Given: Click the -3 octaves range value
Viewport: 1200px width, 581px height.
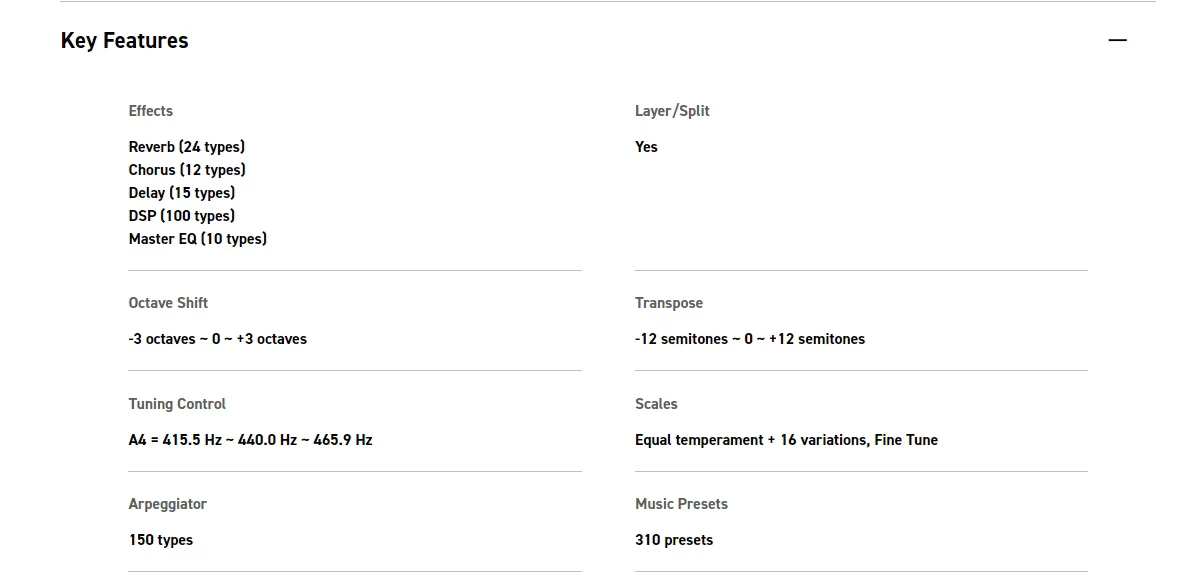Looking at the screenshot, I should click(218, 339).
